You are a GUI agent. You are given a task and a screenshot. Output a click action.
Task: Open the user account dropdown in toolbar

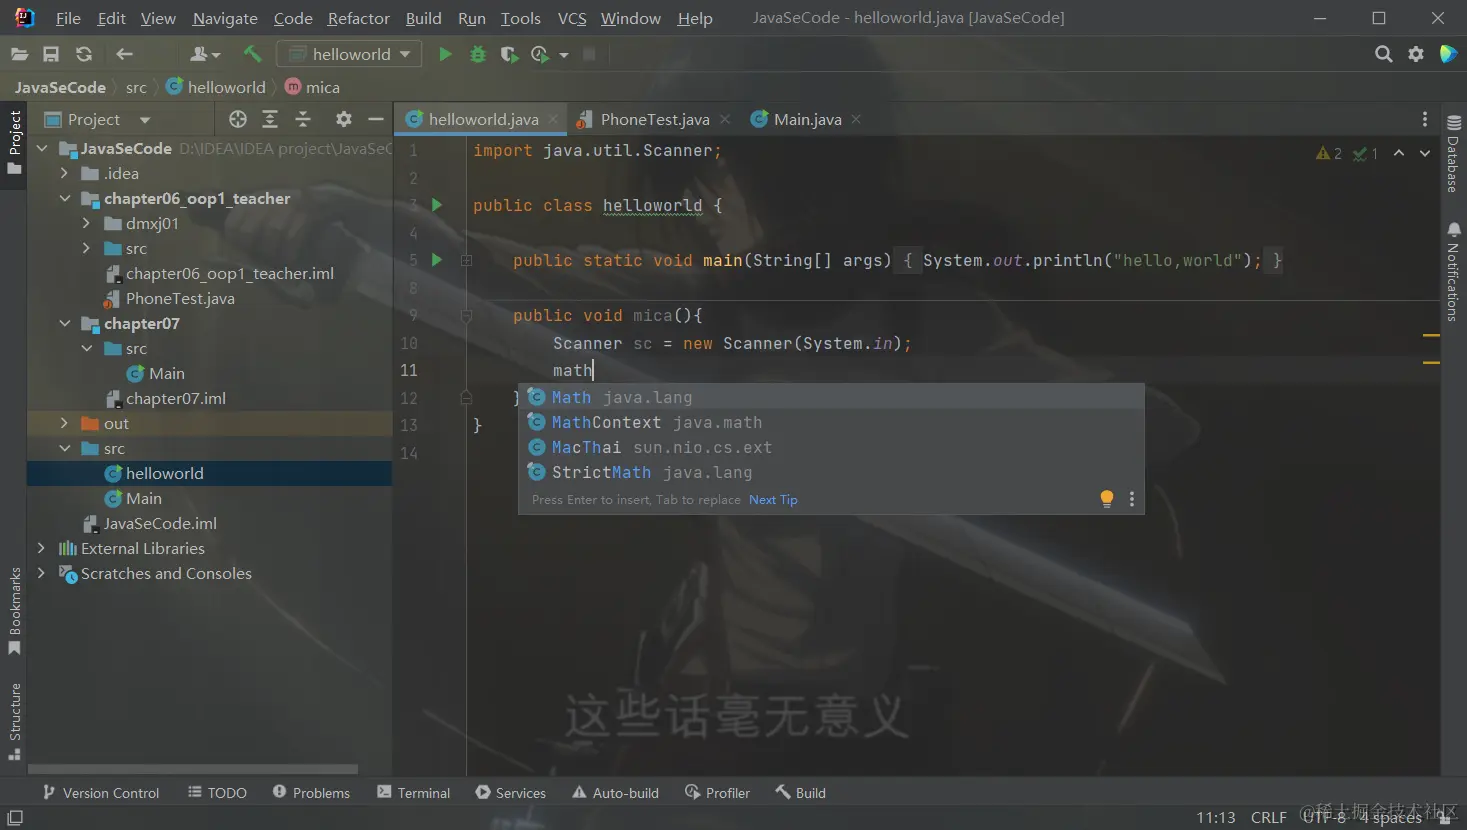coord(205,54)
